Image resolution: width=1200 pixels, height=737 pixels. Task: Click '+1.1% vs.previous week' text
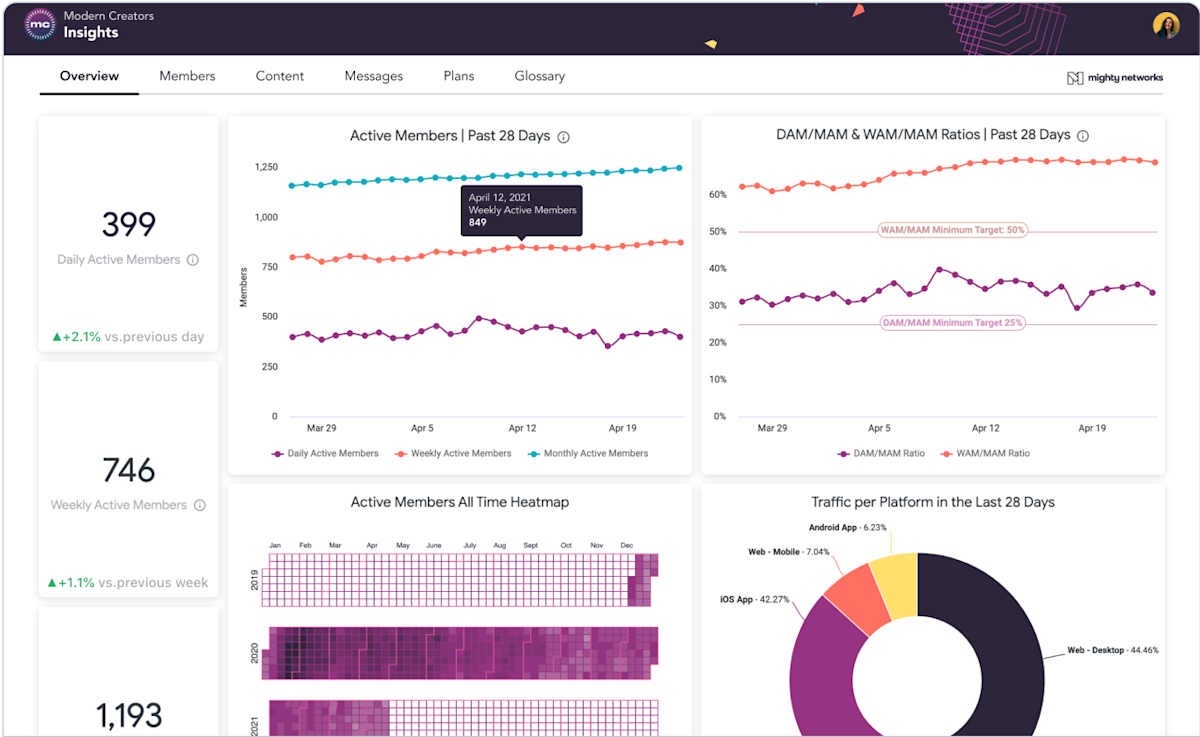(127, 583)
